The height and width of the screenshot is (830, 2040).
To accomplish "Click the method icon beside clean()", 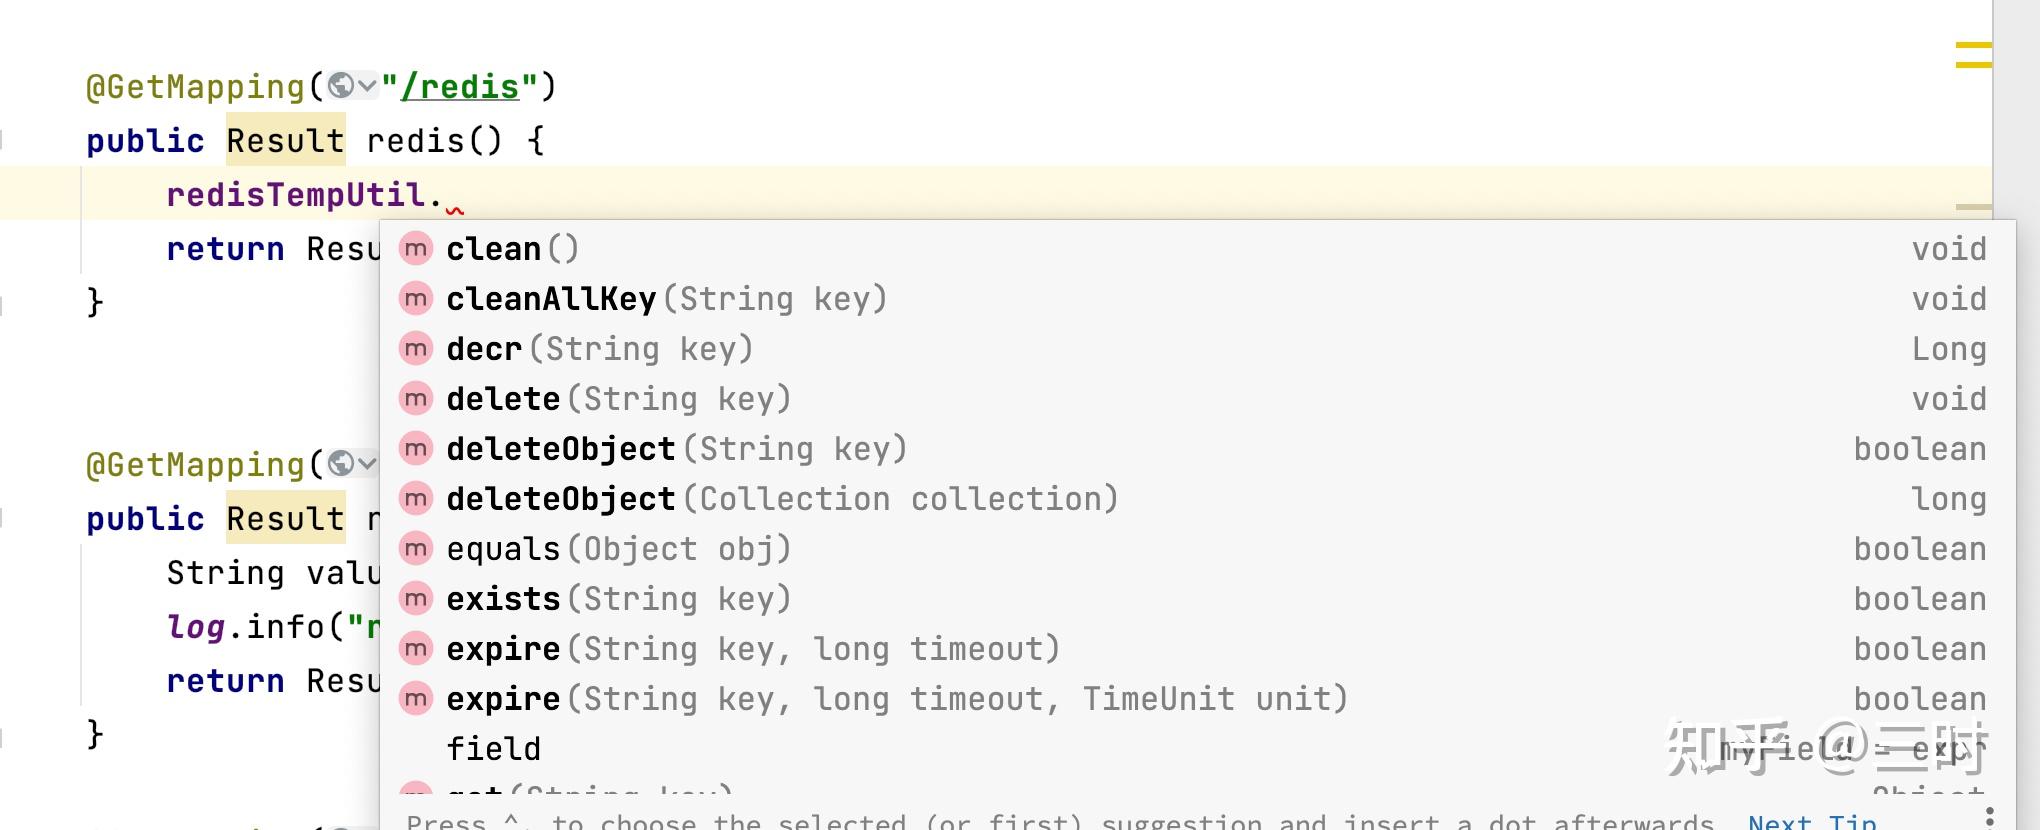I will pyautogui.click(x=416, y=248).
